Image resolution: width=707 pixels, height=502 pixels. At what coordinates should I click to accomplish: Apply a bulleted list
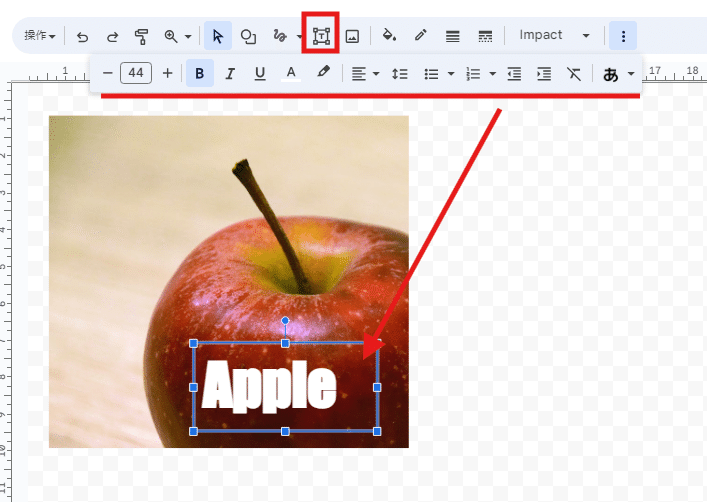click(x=432, y=74)
